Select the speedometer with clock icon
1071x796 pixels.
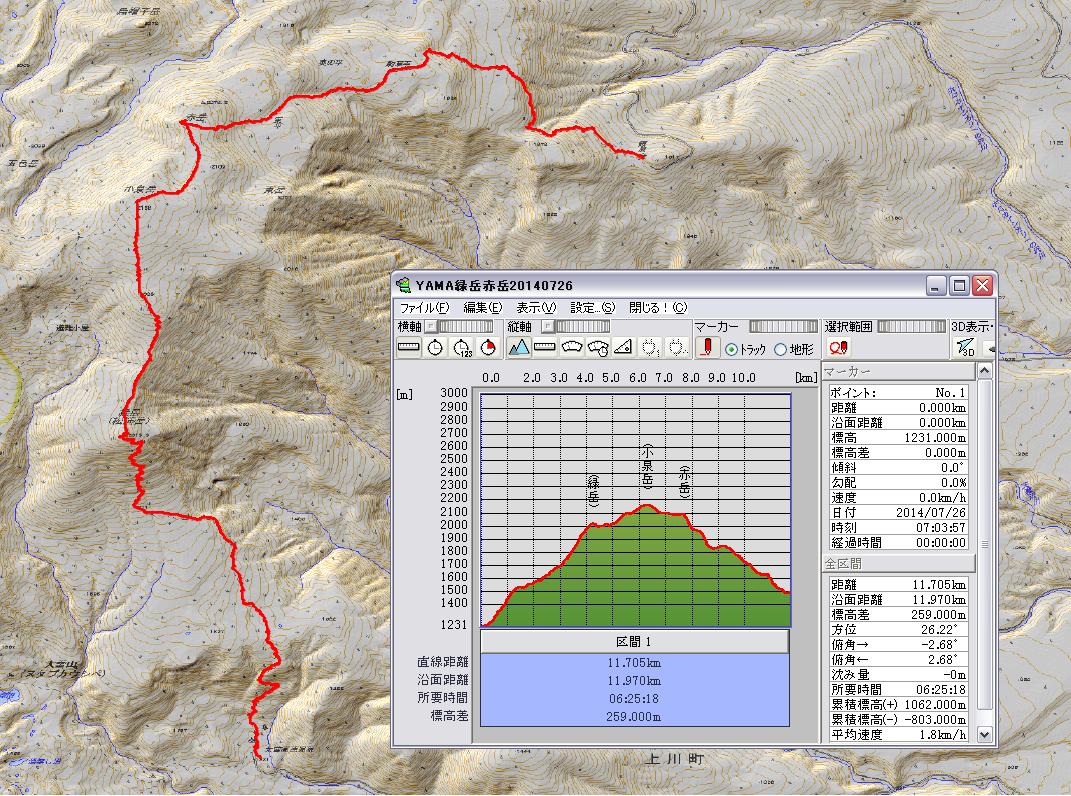[x=598, y=348]
